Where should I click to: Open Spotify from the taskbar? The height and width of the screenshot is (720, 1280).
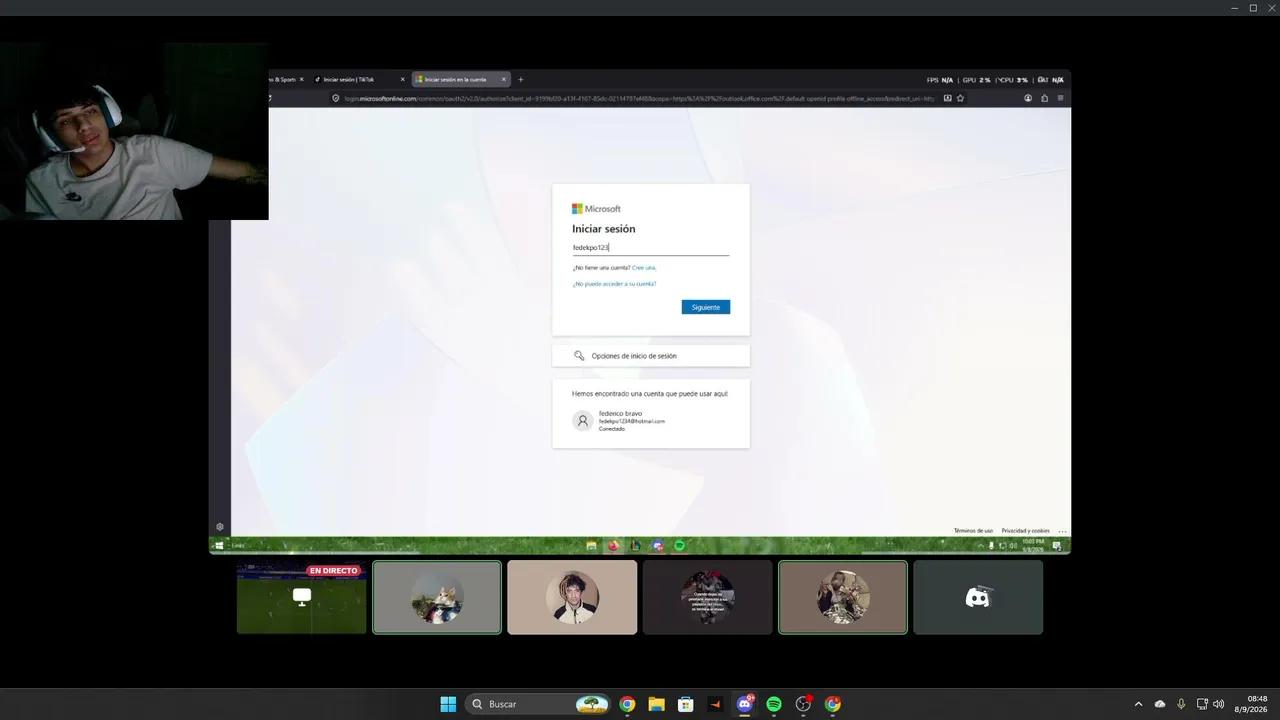(x=774, y=704)
